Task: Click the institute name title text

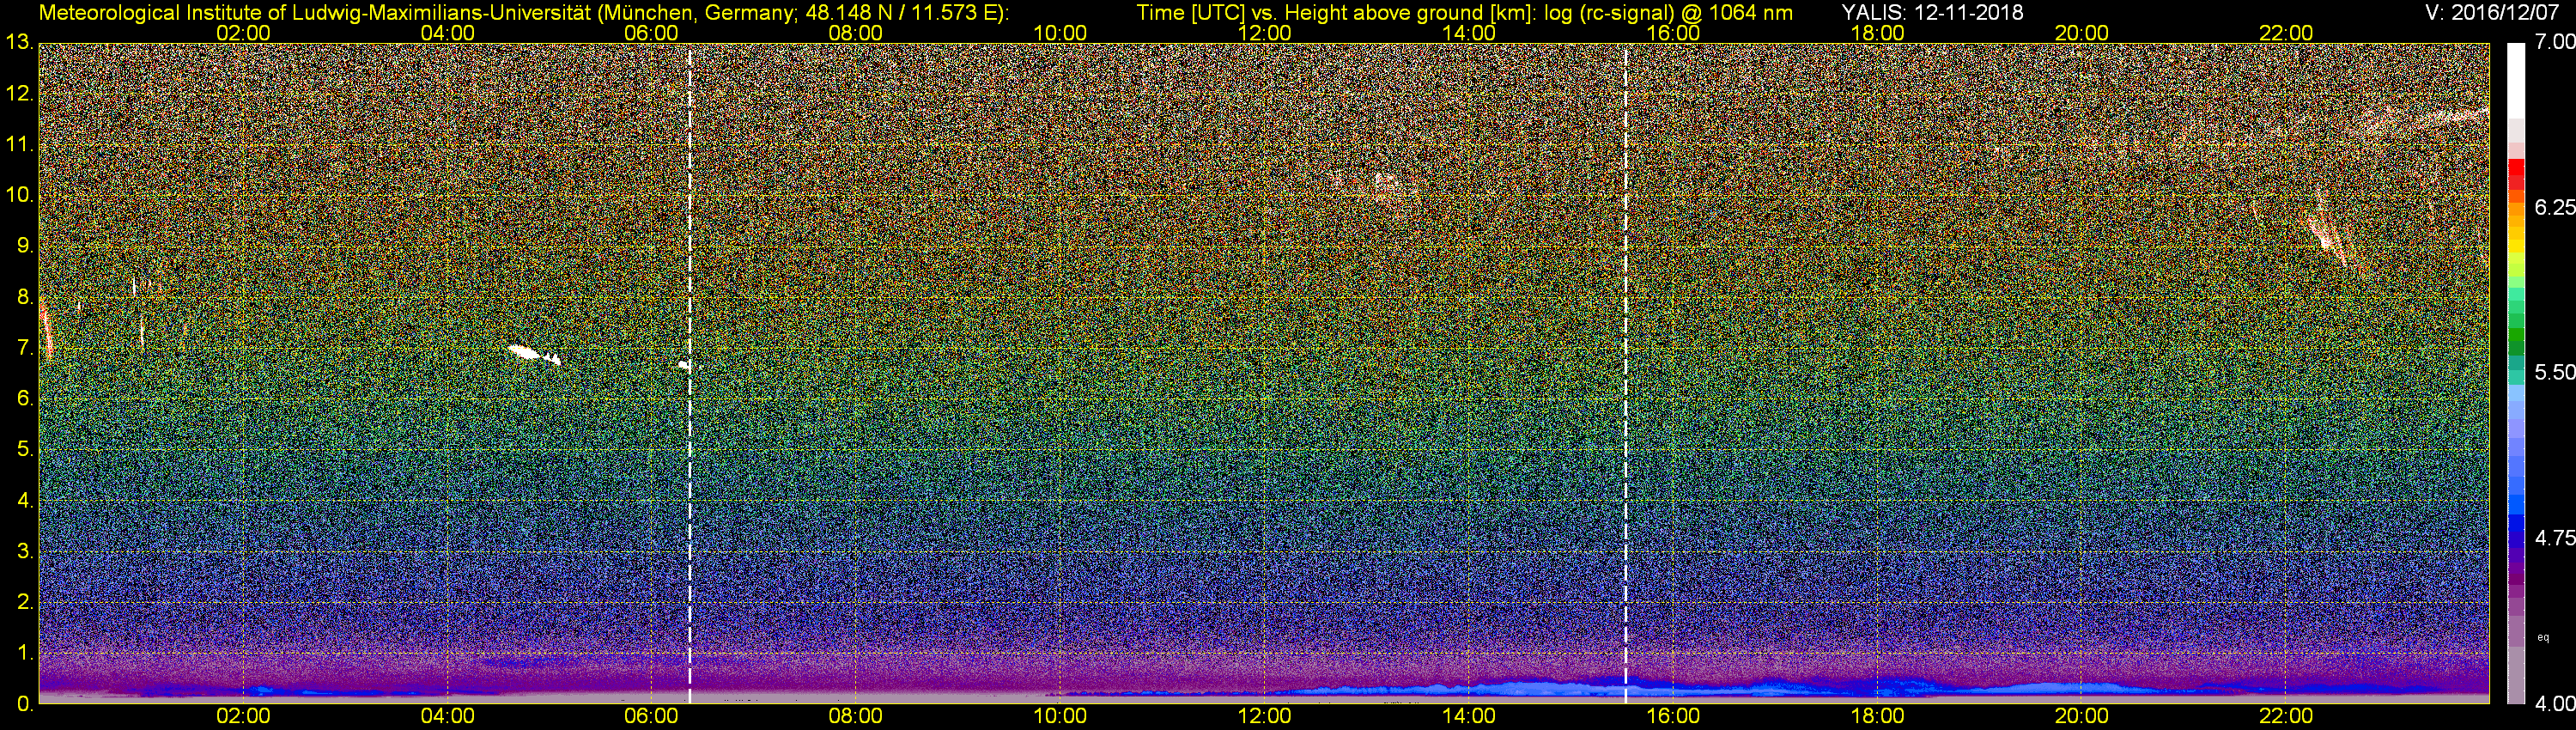Action: (x=524, y=12)
